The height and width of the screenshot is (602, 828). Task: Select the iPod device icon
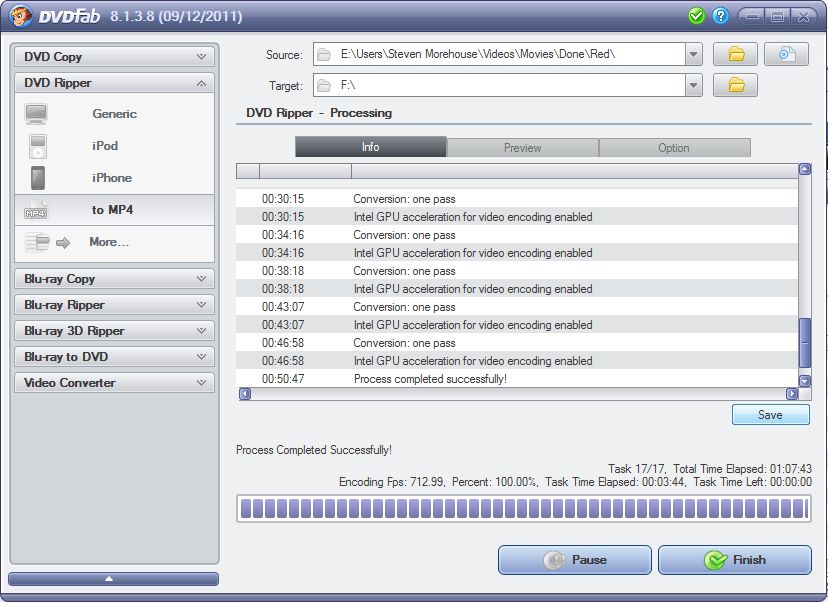point(37,146)
